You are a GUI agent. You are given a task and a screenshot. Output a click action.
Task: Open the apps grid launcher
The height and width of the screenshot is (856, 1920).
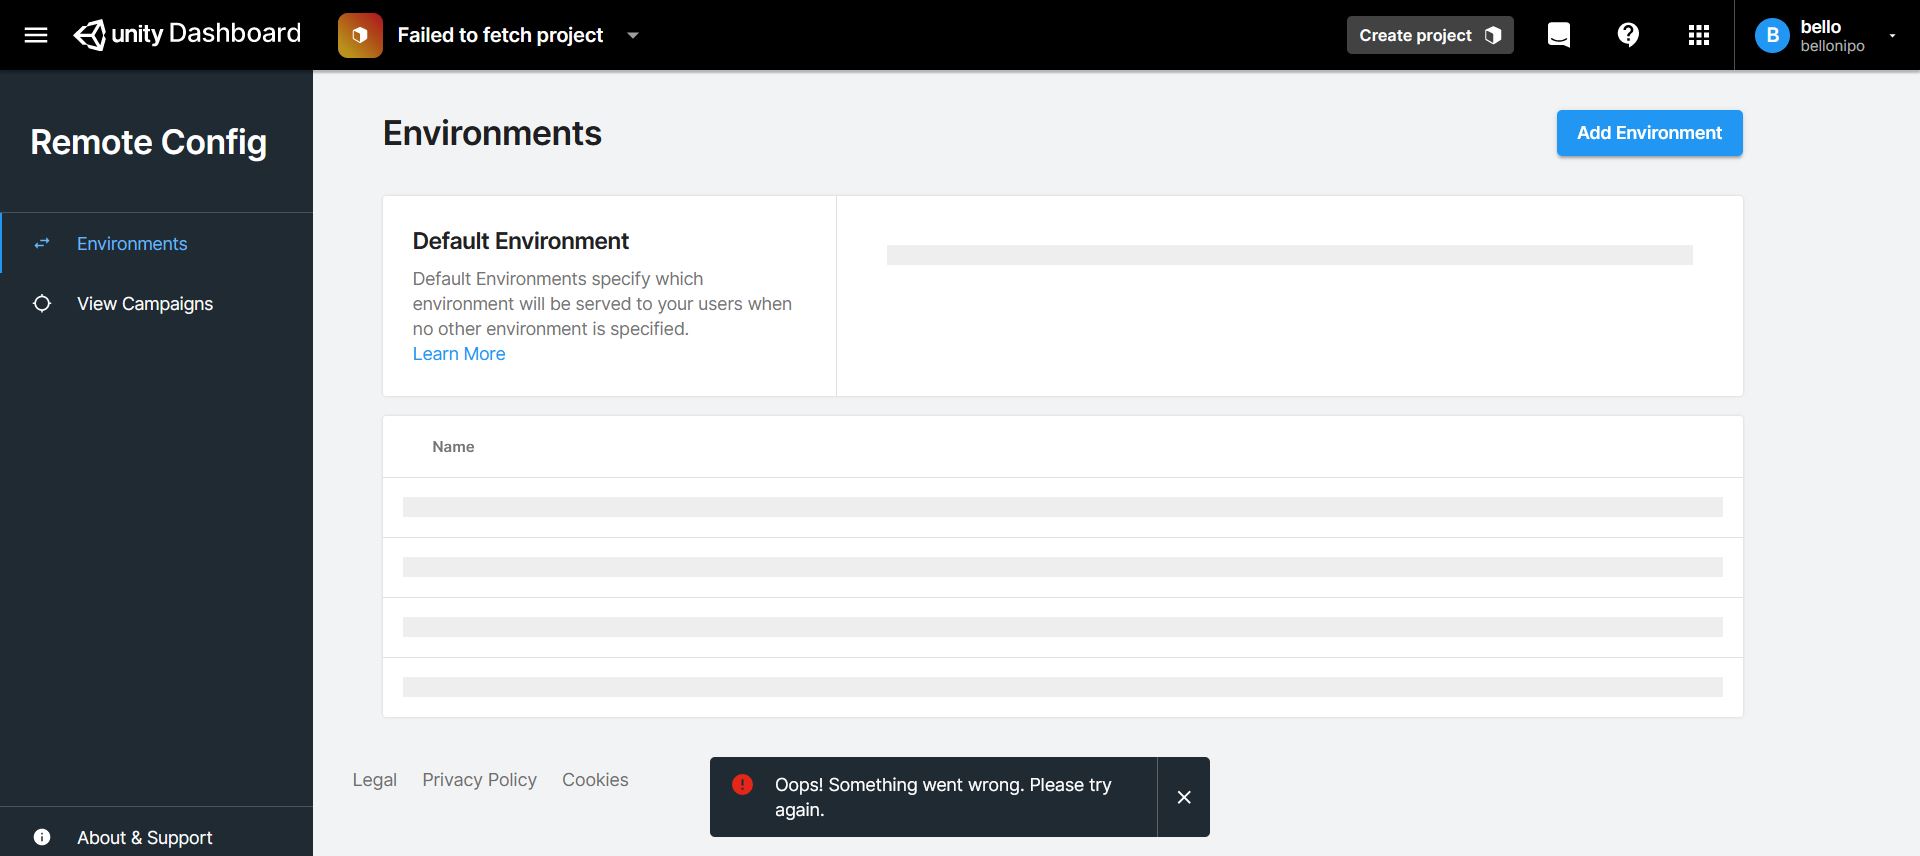[1699, 35]
